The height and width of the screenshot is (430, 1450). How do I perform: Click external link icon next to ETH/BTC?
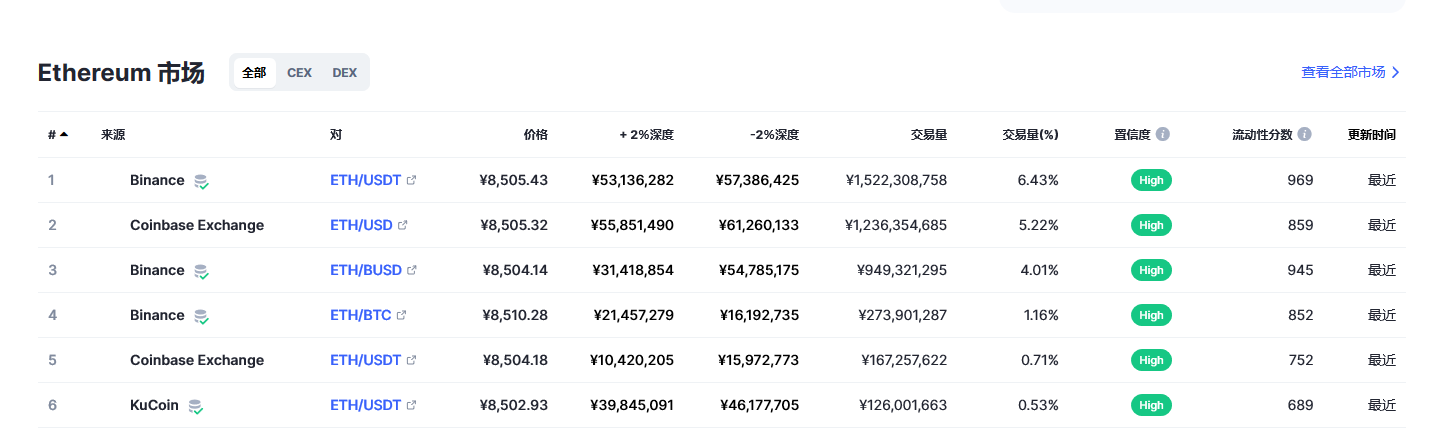(x=402, y=316)
